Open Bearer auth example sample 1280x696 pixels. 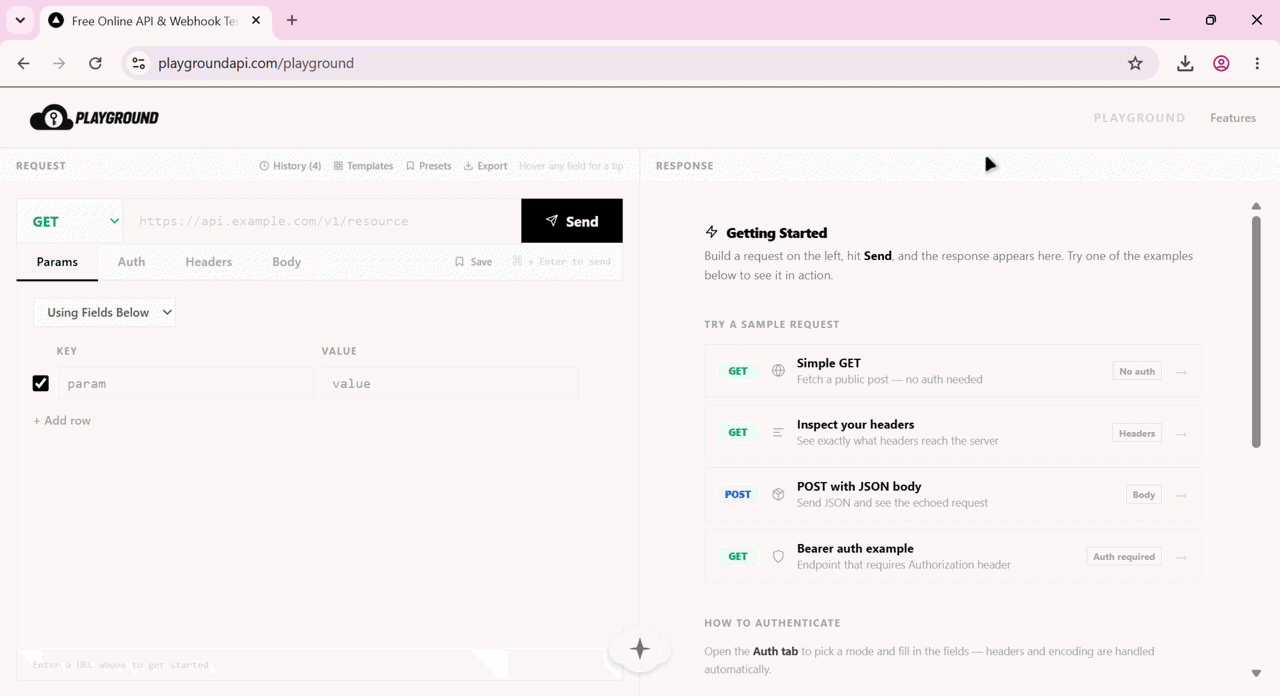pyautogui.click(x=952, y=556)
